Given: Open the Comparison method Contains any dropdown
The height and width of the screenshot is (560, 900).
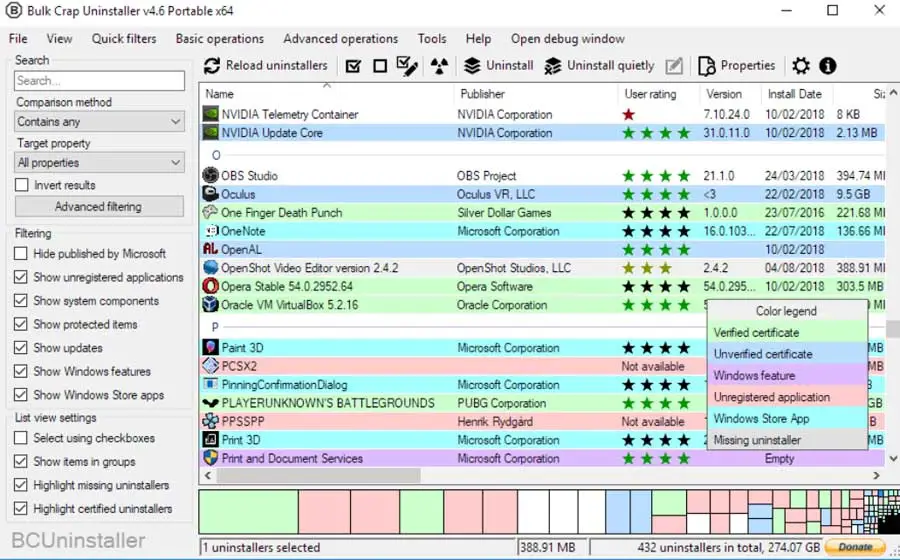Looking at the screenshot, I should point(99,122).
